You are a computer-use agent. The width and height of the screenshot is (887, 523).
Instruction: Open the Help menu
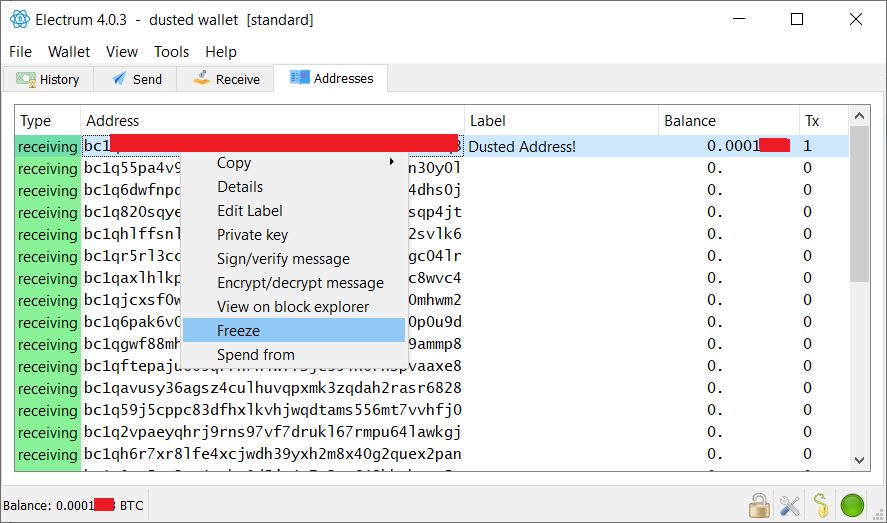tap(221, 52)
